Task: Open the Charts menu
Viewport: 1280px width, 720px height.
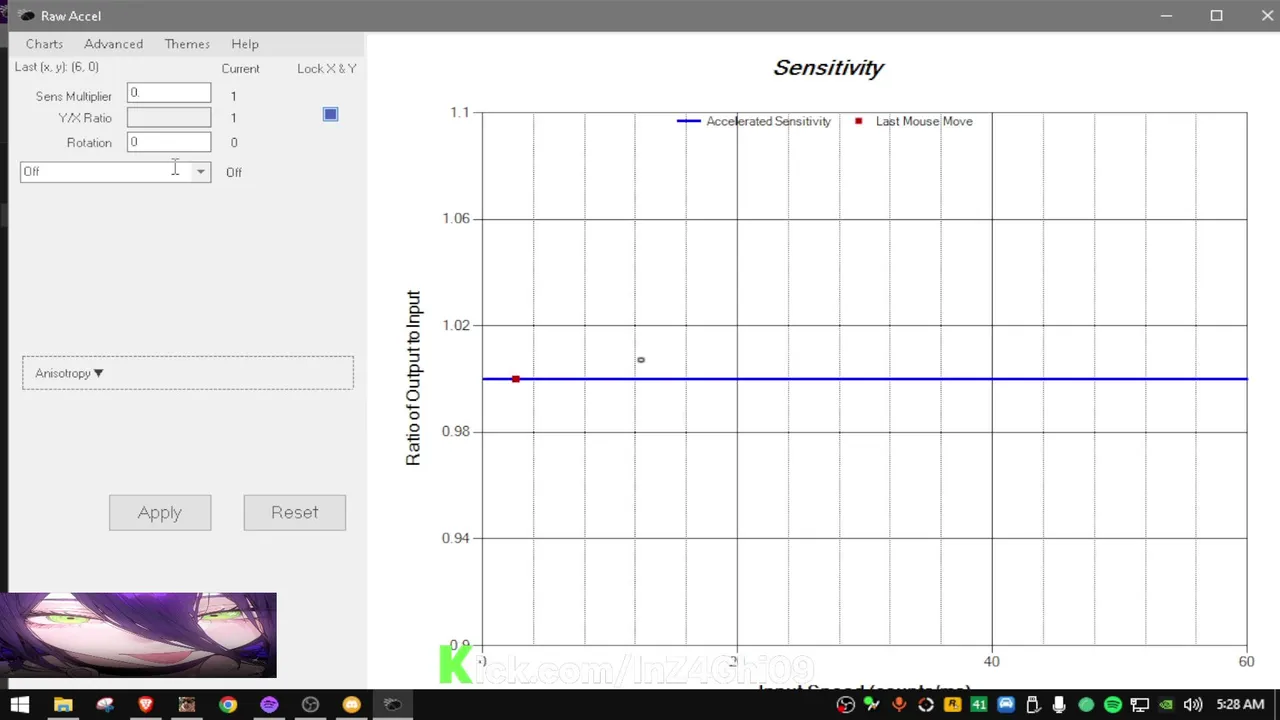Action: 44,44
